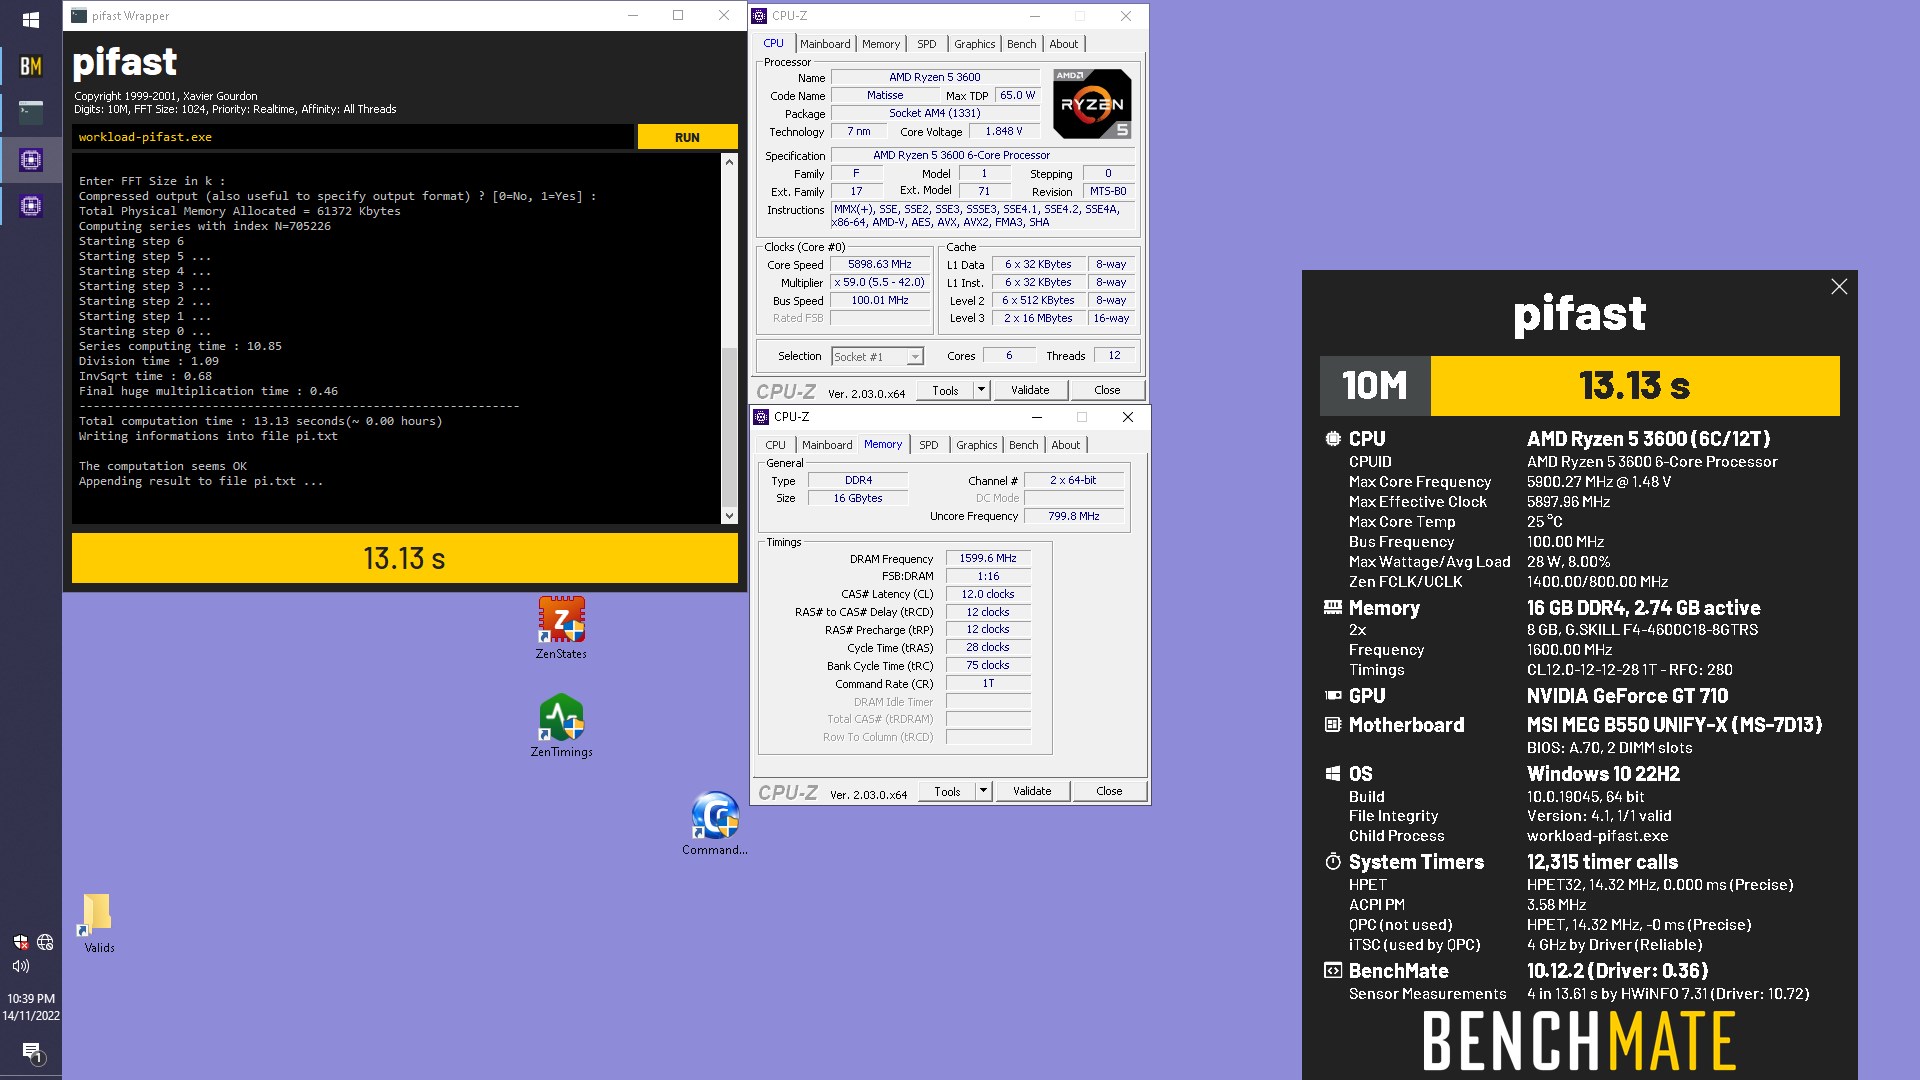Image resolution: width=1920 pixels, height=1080 pixels.
Task: Click the workload-pifast.exe input field
Action: click(352, 137)
